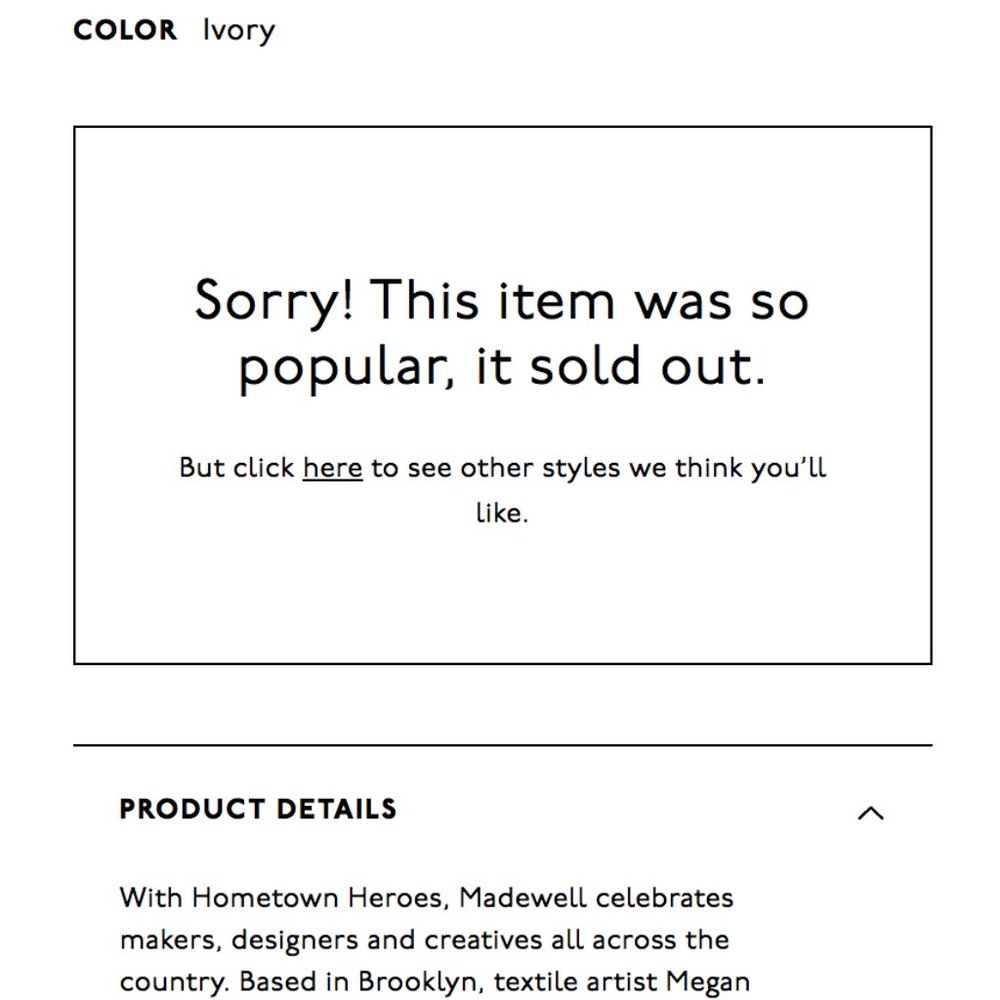Viewport: 1000px width, 1000px height.
Task: Click the words "But click" before the link
Action: click(236, 468)
